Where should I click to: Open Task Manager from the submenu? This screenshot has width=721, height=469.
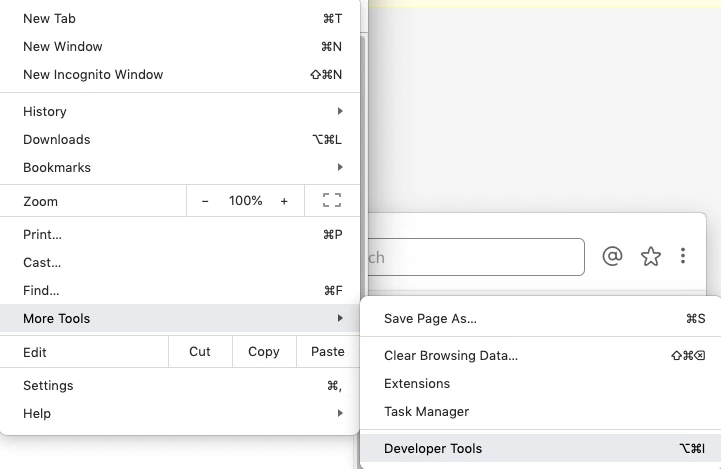540,412
